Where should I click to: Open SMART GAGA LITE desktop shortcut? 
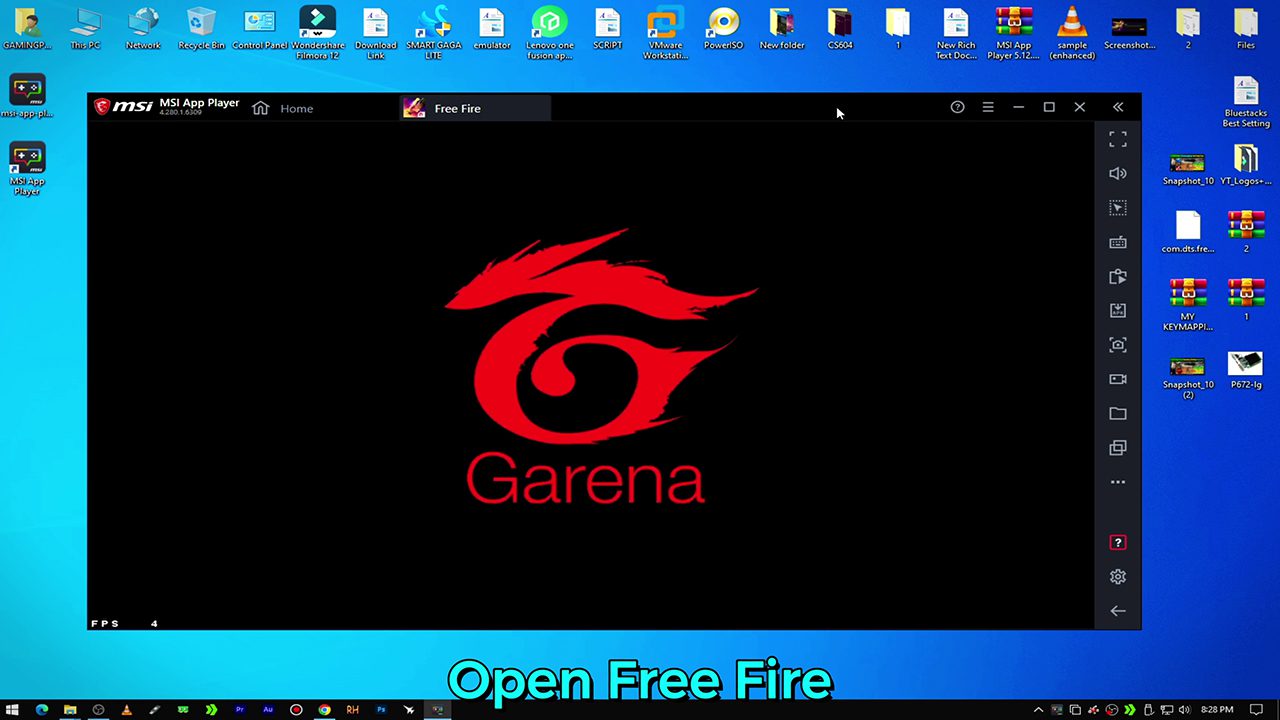(x=433, y=32)
